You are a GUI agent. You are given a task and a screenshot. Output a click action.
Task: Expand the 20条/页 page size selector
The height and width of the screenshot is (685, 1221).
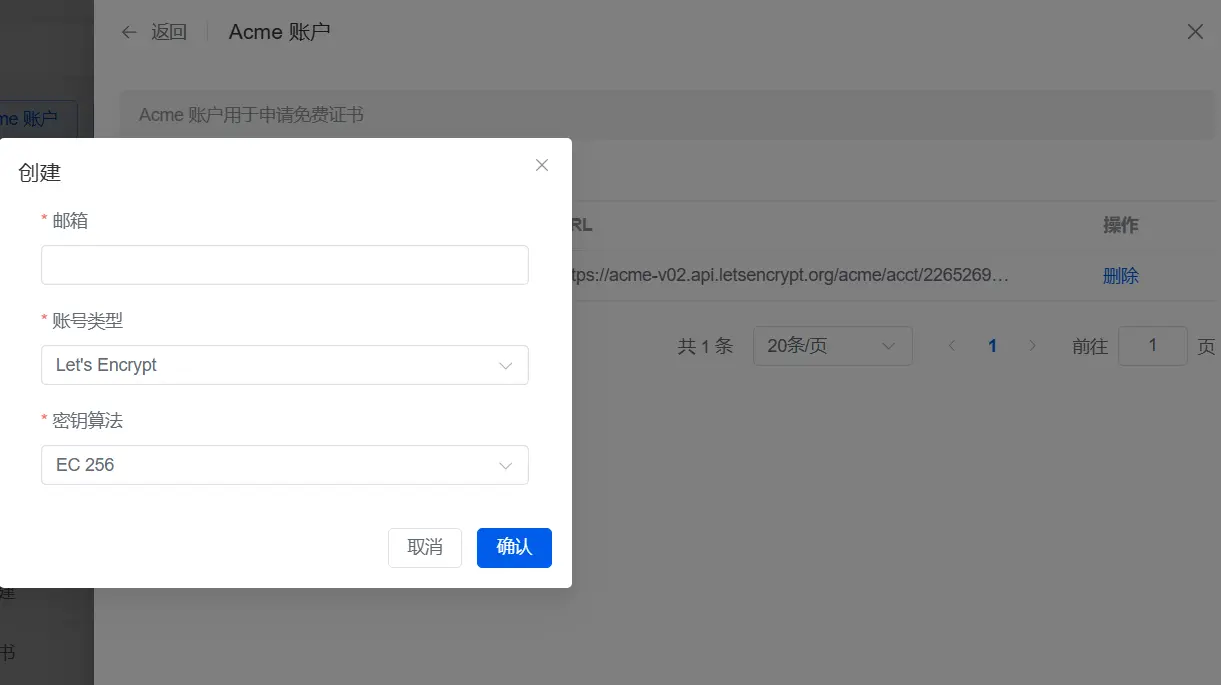[x=832, y=346]
